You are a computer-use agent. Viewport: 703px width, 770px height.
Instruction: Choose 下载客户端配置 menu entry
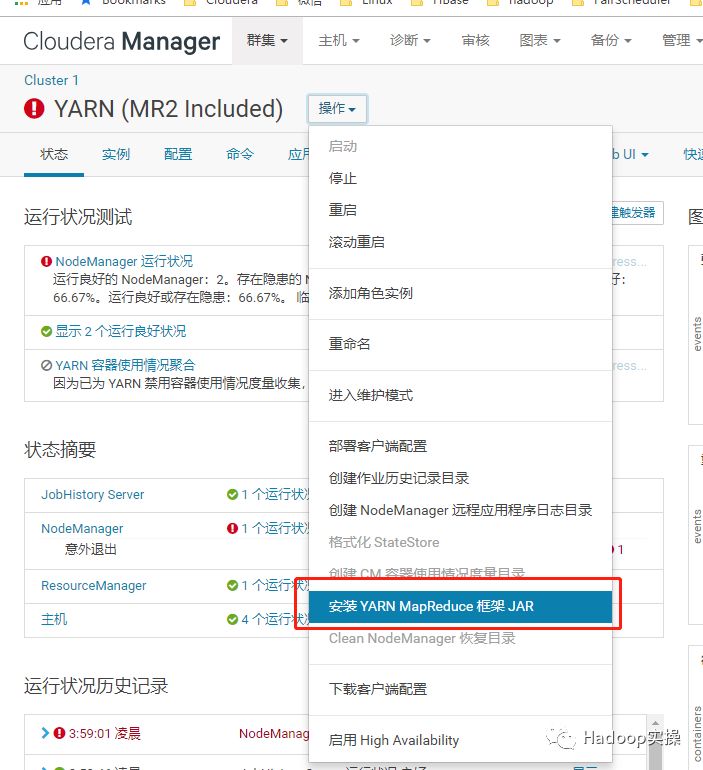tap(460, 689)
